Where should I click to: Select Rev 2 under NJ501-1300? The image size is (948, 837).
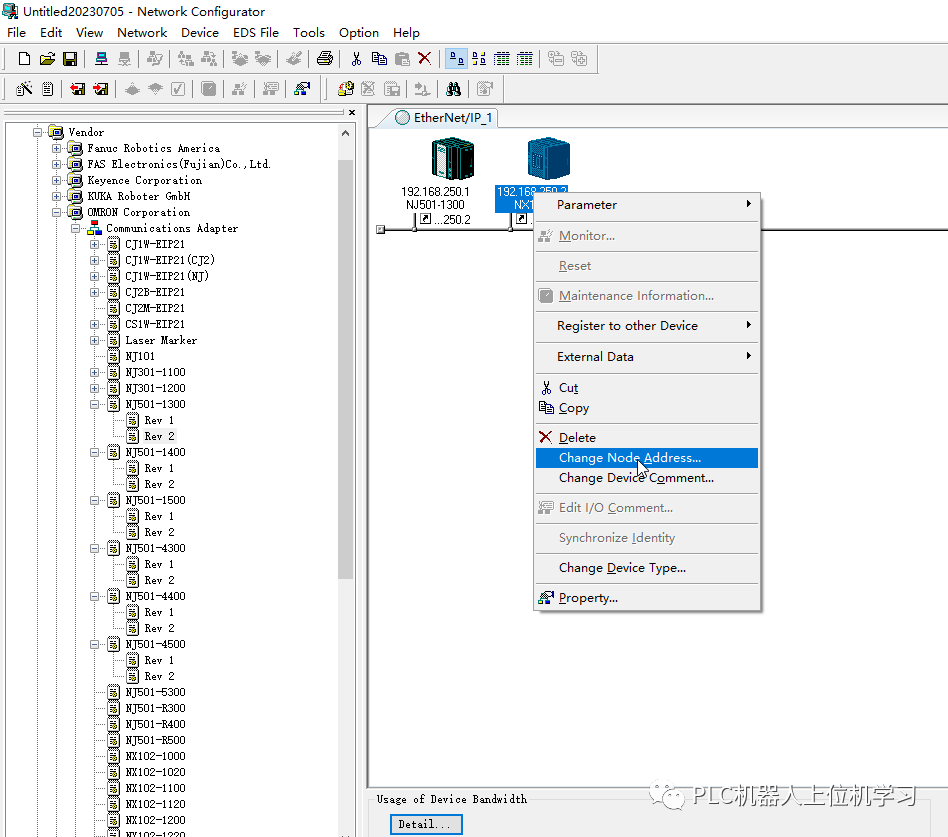(158, 437)
